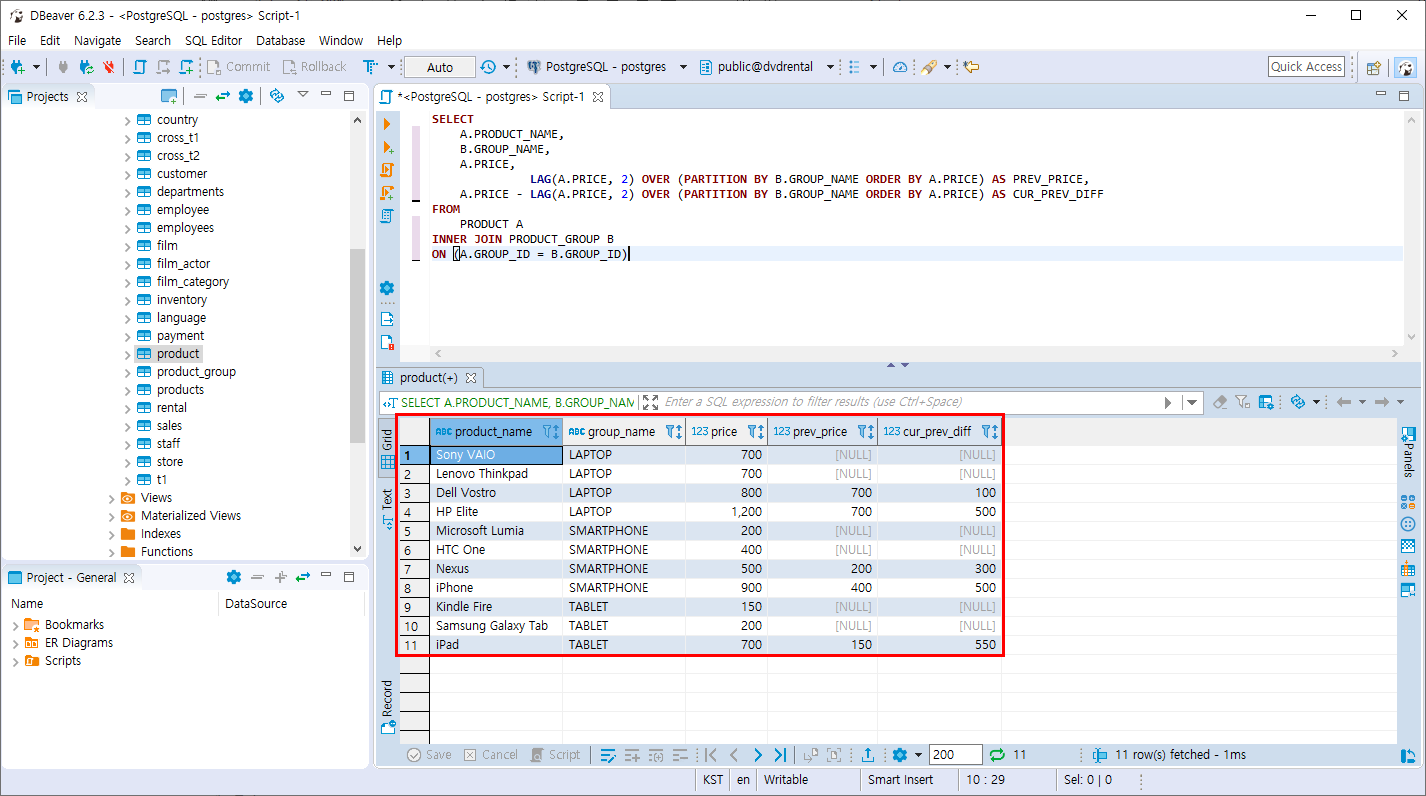
Task: Click results refresh green arrows icon
Action: click(997, 755)
